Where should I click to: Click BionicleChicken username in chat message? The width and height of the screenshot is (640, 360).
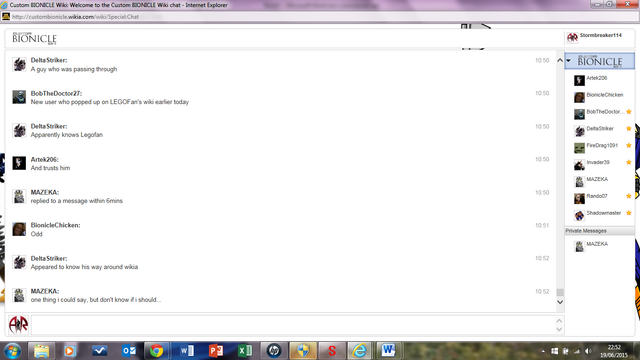(56, 225)
